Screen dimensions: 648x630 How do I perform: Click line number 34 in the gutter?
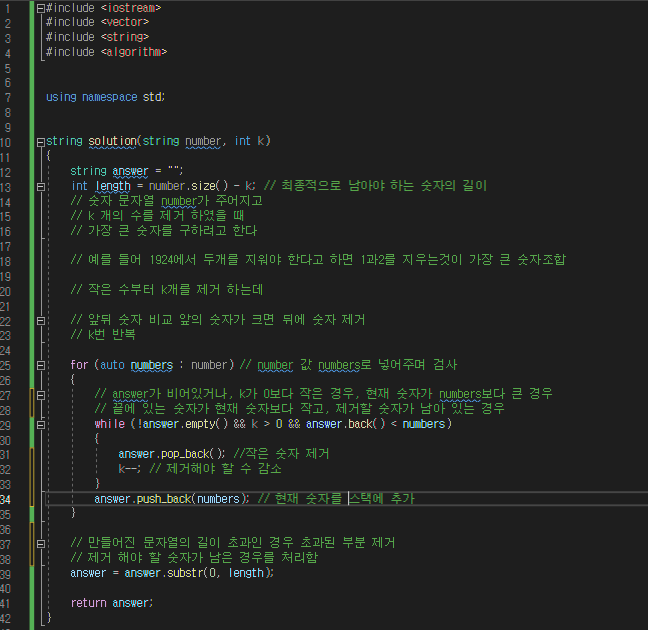(x=5, y=499)
